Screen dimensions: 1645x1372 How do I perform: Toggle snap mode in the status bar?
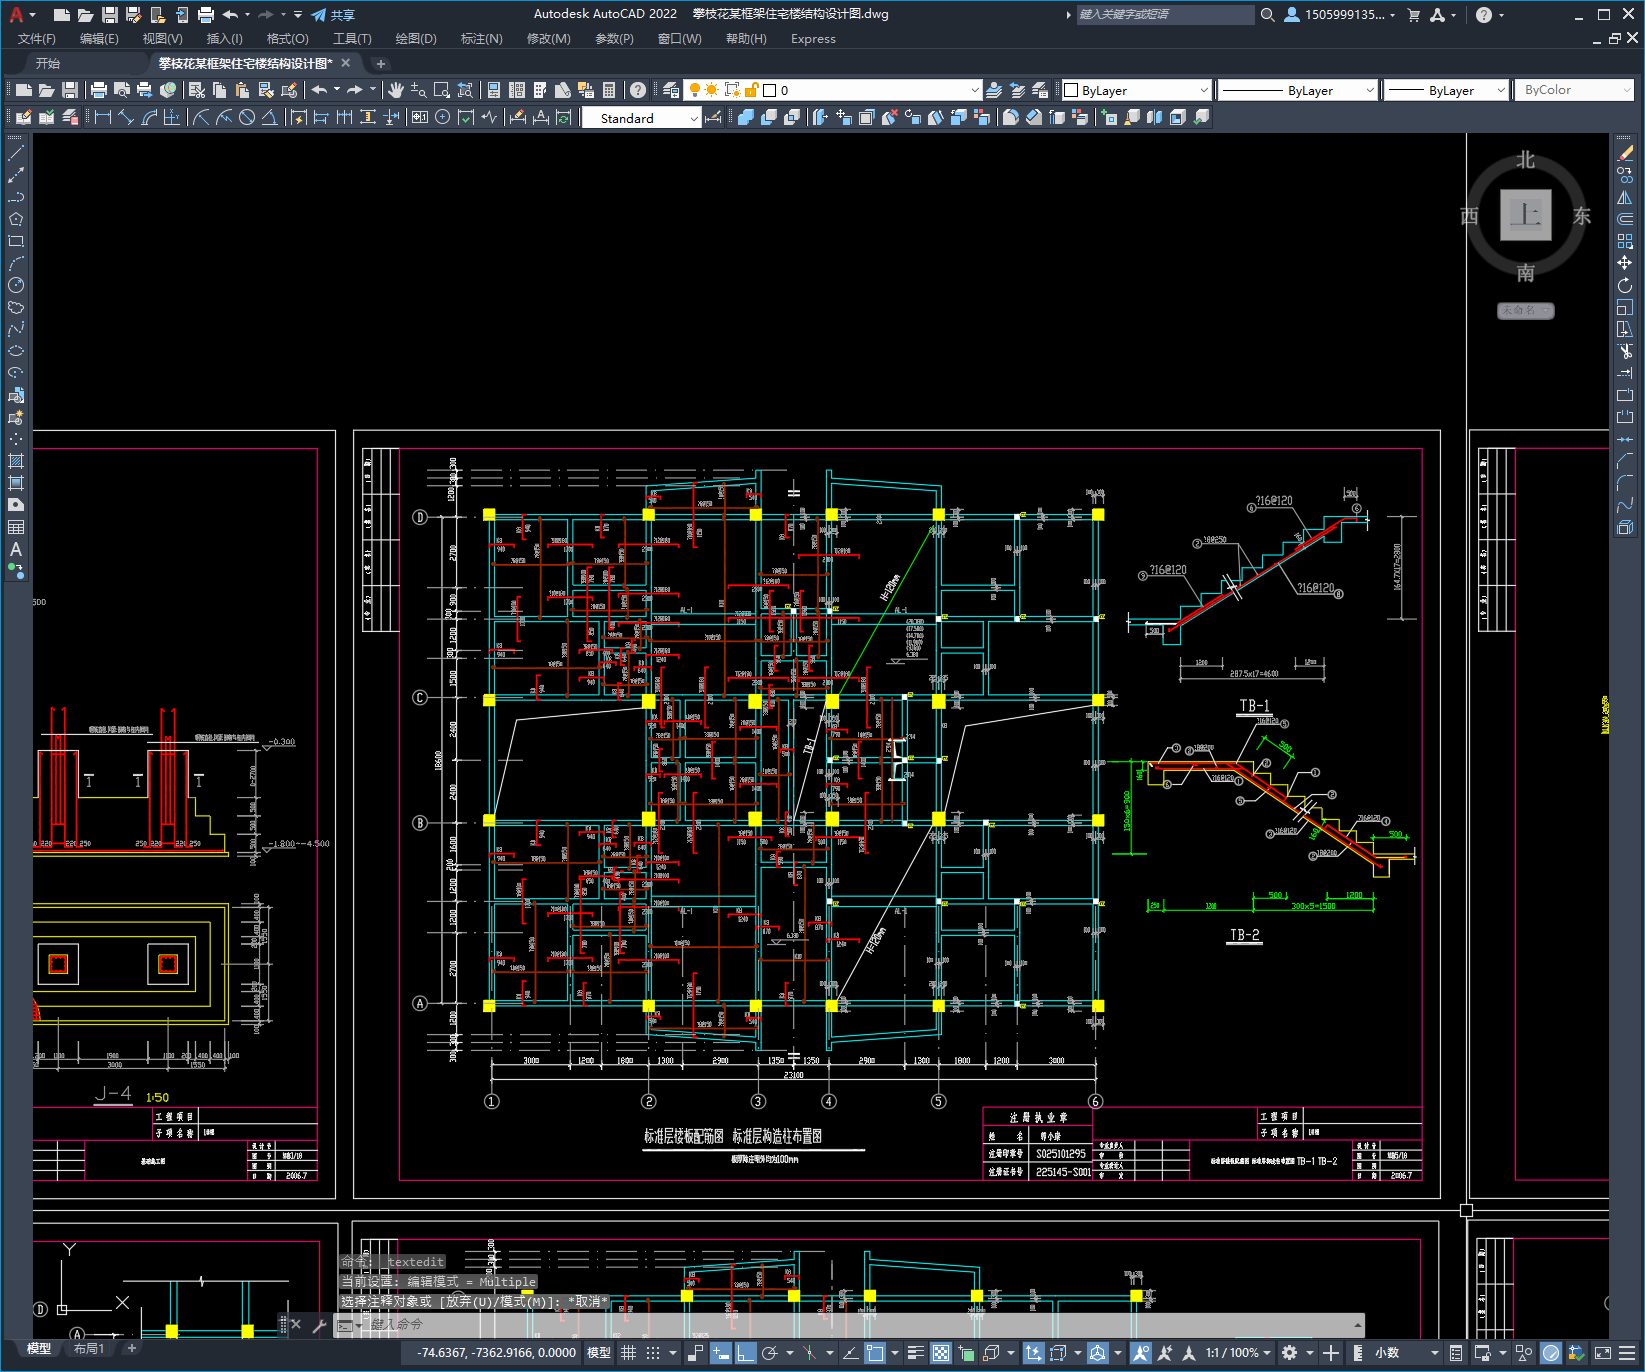click(x=653, y=1353)
